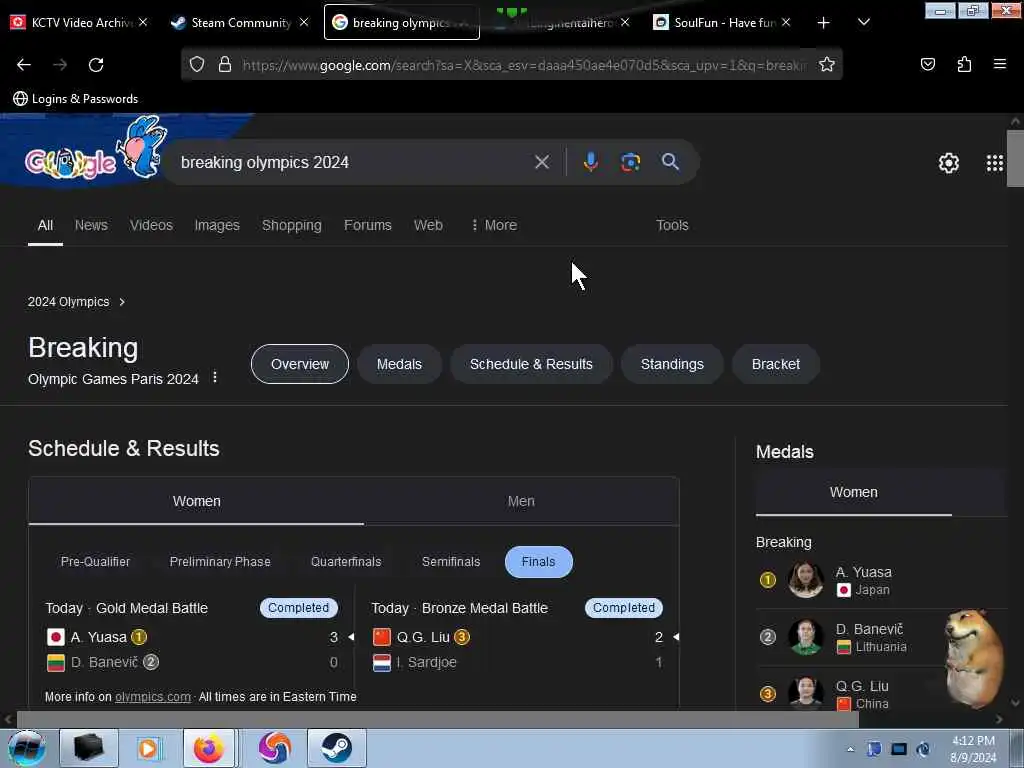Select the Bracket chip
The width and height of the screenshot is (1024, 768).
775,364
